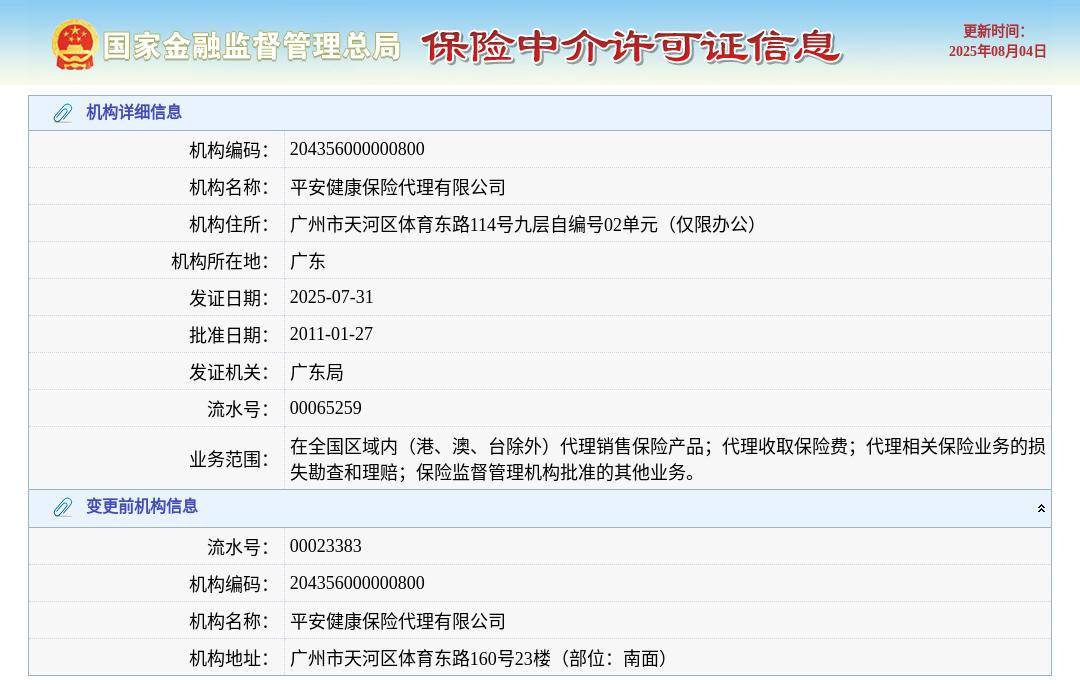The height and width of the screenshot is (690, 1080).
Task: Select serial number 00065259
Action: click(325, 408)
